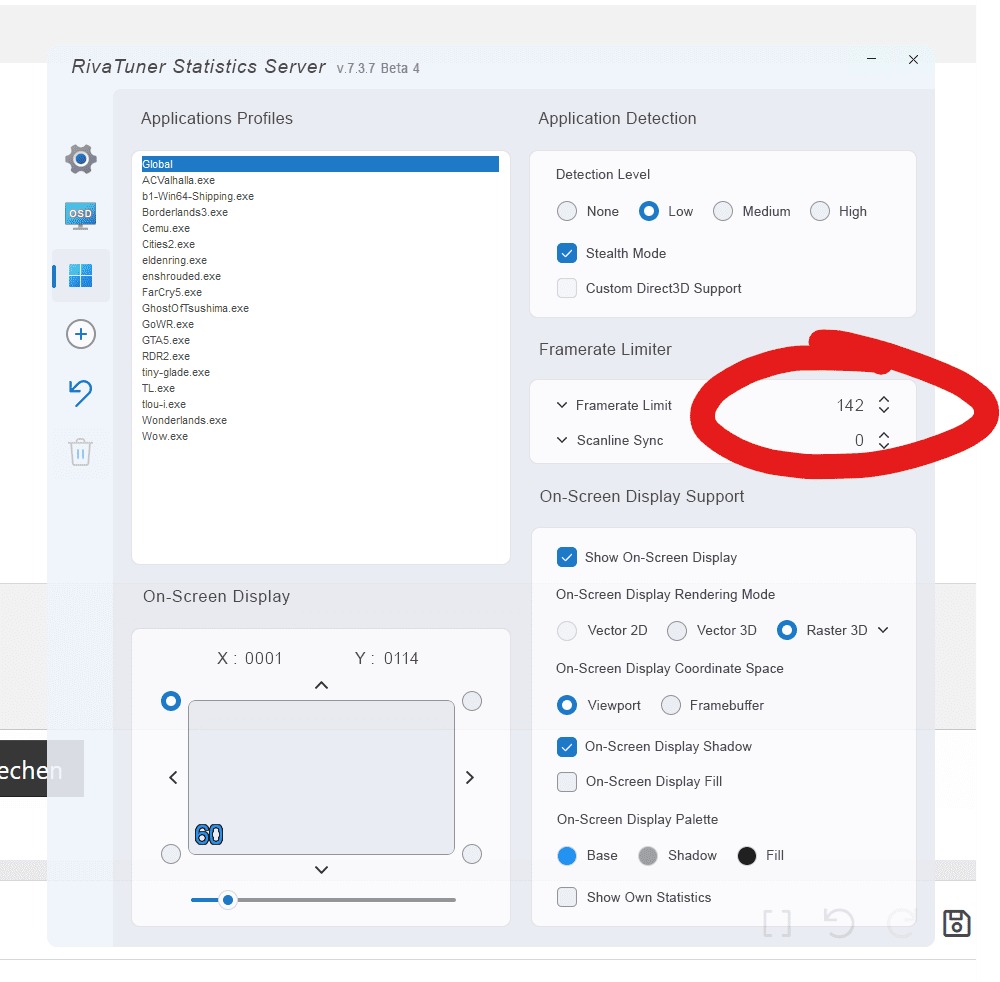Image resolution: width=1000 pixels, height=982 pixels.
Task: Click the gray undo circular arrow
Action: coord(838,923)
